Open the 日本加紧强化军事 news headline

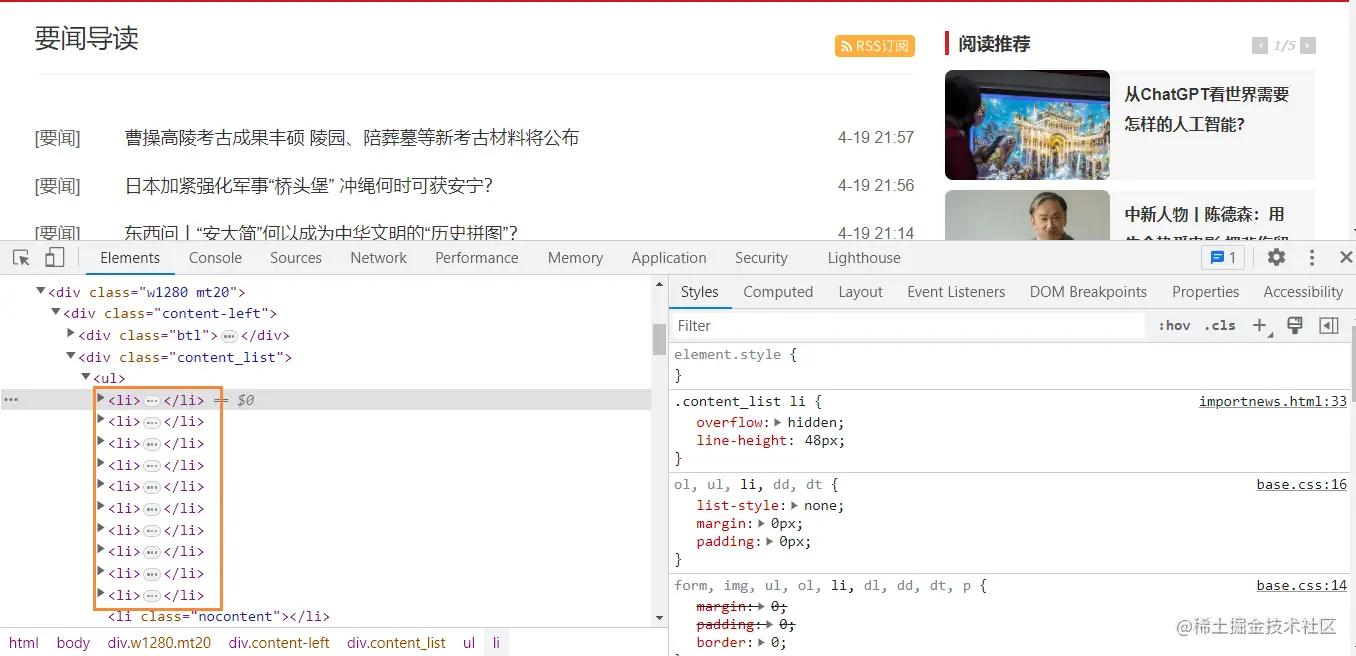click(309, 185)
